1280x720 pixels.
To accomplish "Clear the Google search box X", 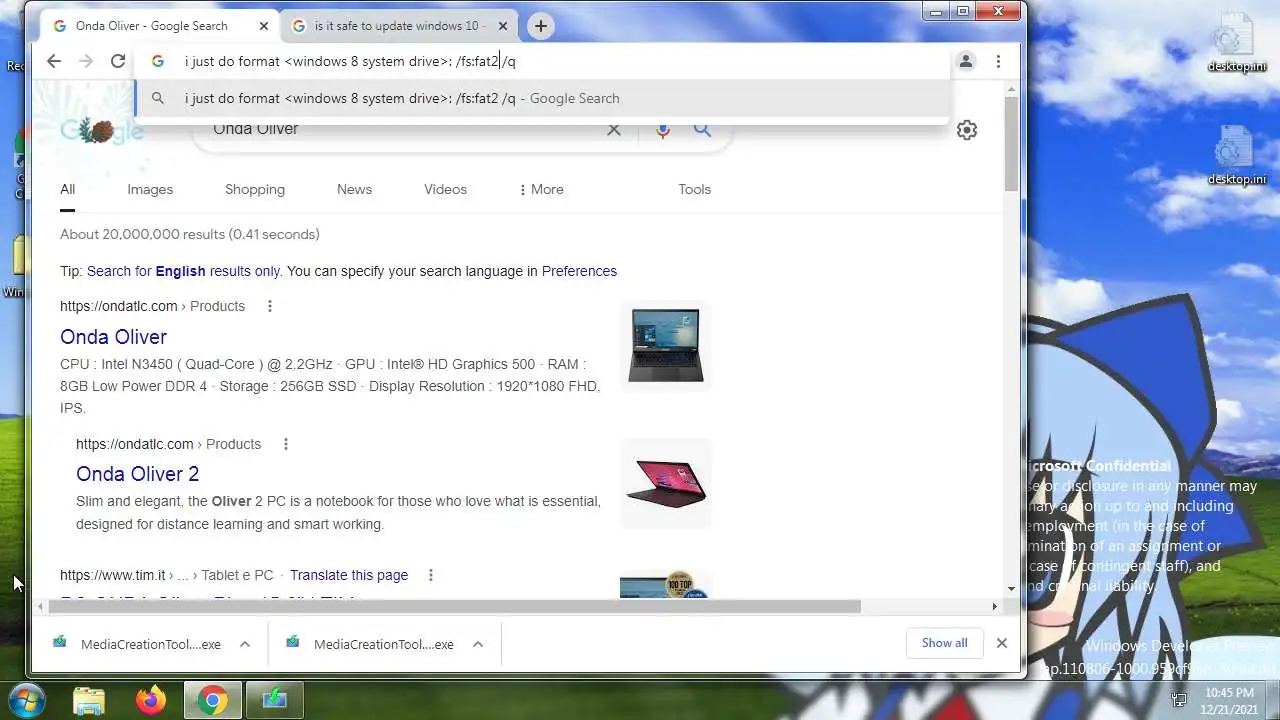I will (614, 129).
